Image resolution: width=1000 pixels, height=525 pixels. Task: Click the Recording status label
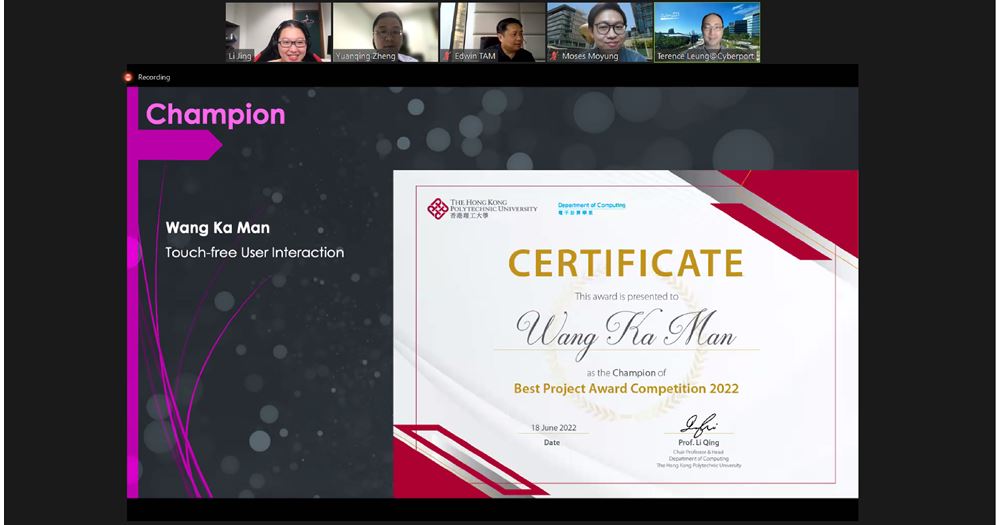154,77
